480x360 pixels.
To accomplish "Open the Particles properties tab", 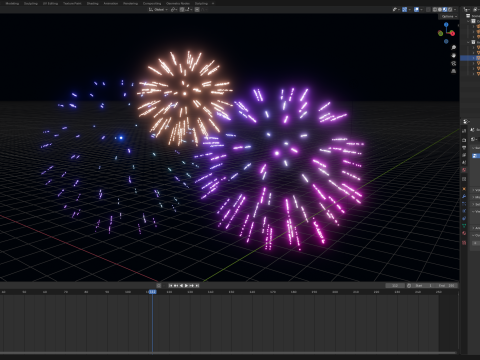I will tap(464, 203).
